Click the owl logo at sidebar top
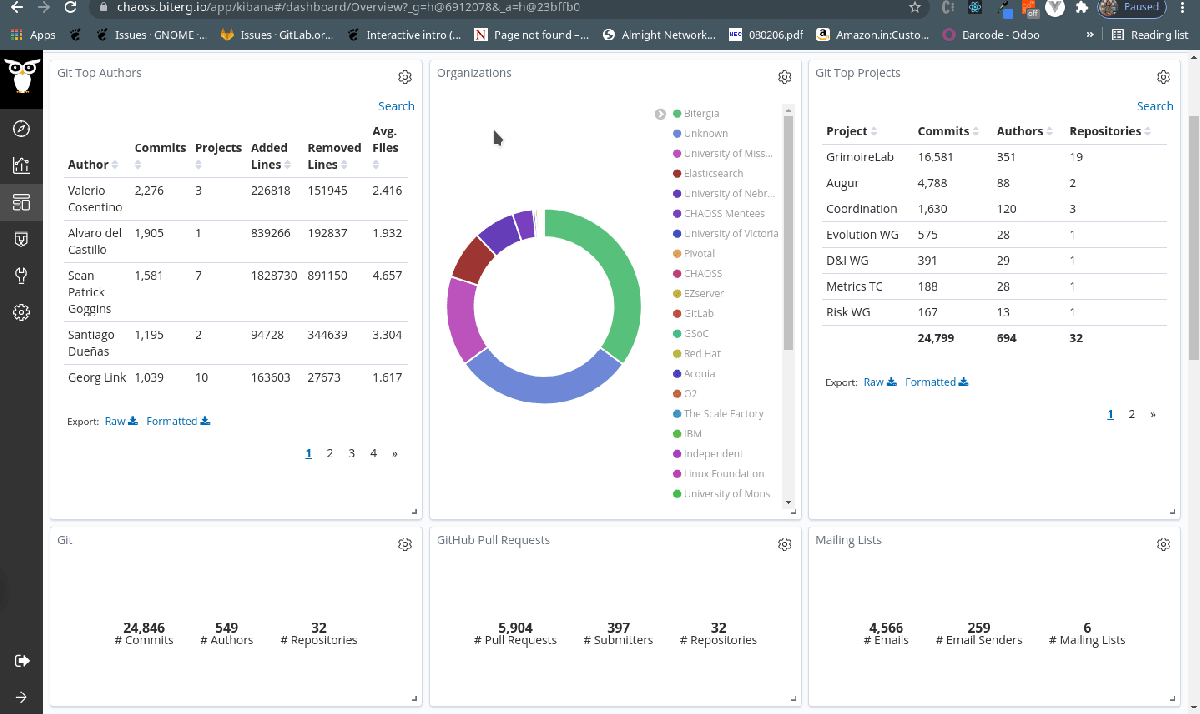Image resolution: width=1200 pixels, height=714 pixels. (x=21, y=79)
